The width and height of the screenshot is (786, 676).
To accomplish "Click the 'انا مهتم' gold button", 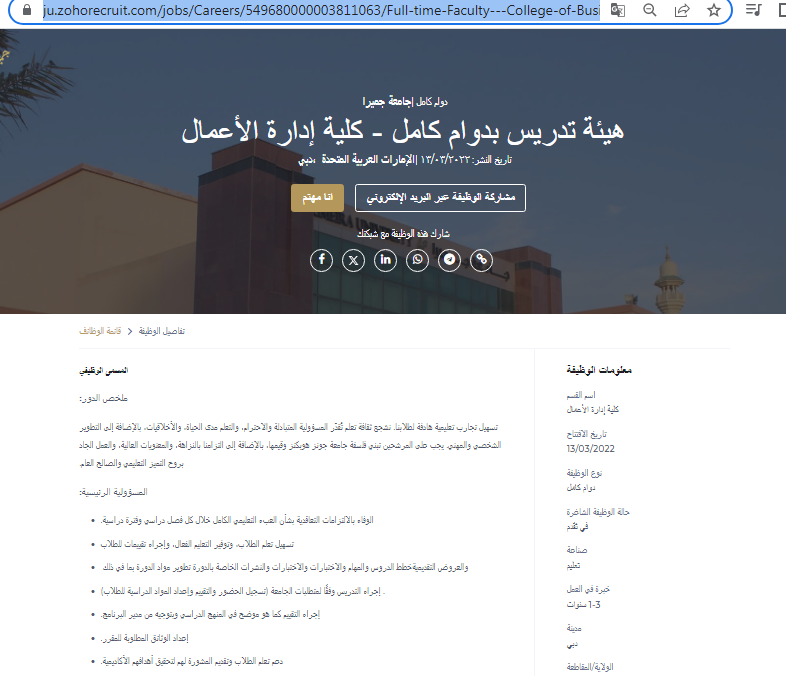I will pyautogui.click(x=318, y=197).
